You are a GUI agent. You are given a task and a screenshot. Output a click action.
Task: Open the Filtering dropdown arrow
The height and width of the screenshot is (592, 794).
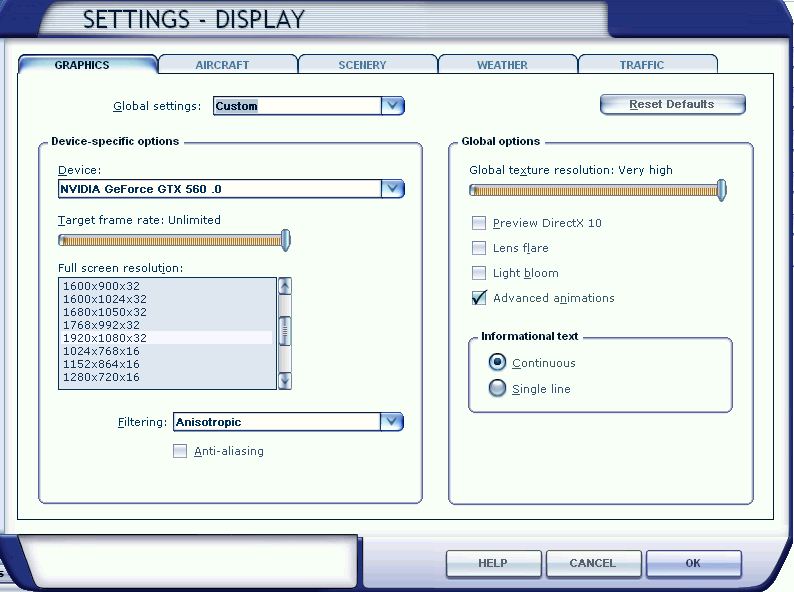pyautogui.click(x=392, y=422)
